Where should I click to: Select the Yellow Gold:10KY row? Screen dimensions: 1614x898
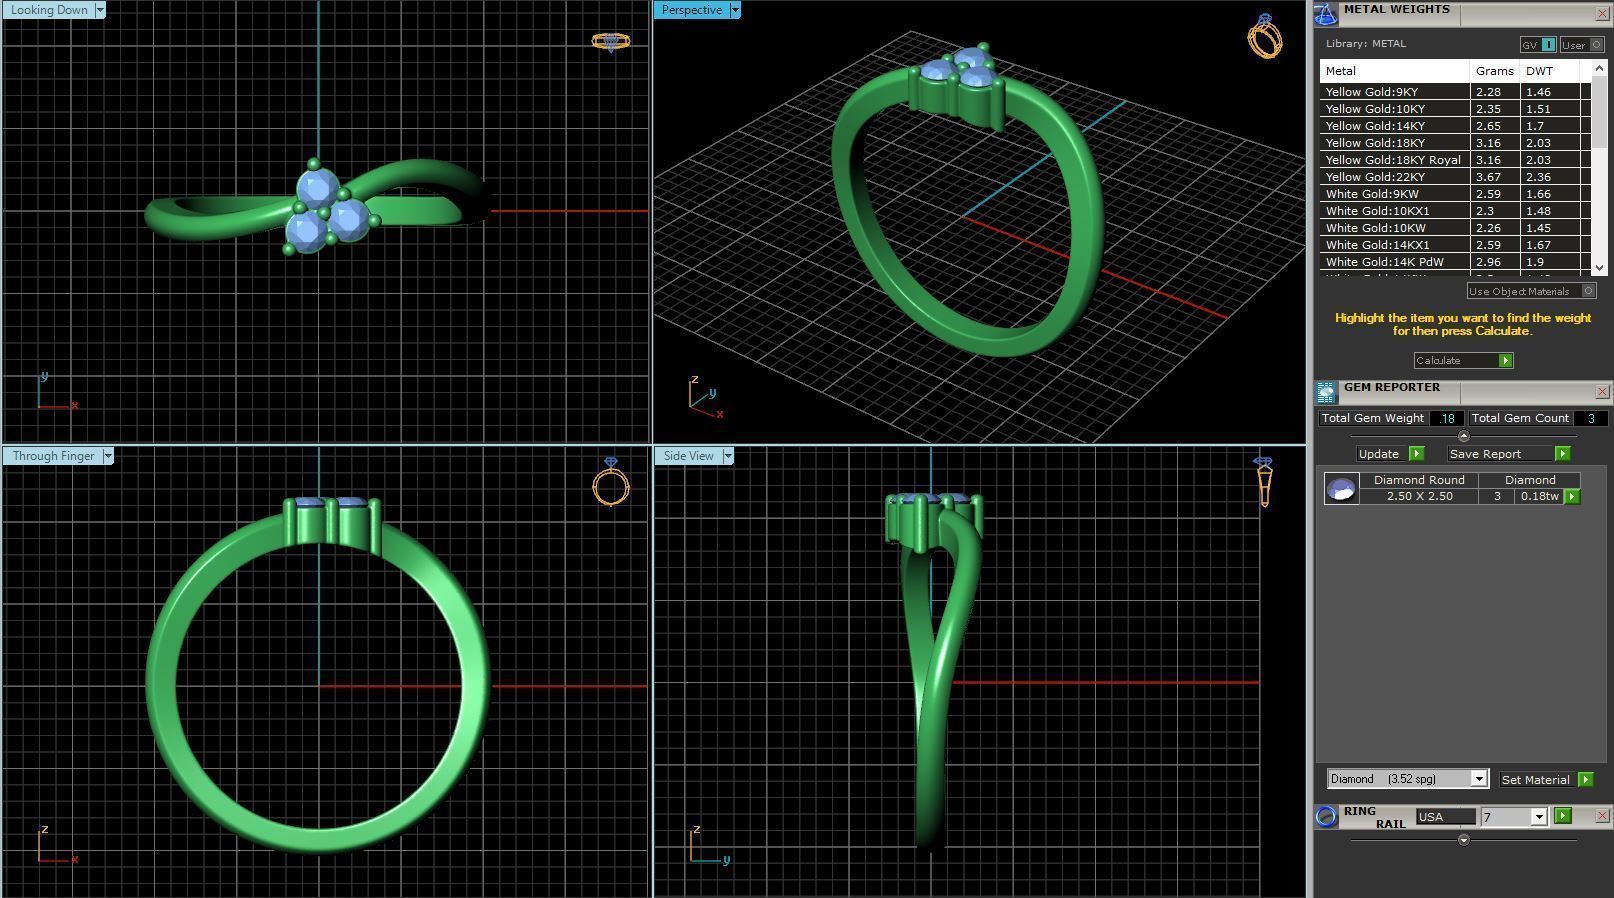click(x=1455, y=108)
